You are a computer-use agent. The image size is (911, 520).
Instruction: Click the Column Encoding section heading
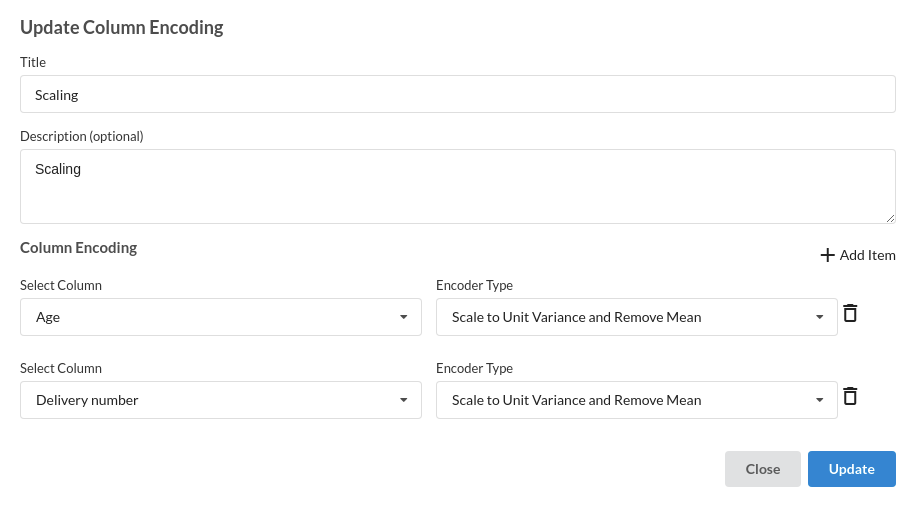[78, 248]
